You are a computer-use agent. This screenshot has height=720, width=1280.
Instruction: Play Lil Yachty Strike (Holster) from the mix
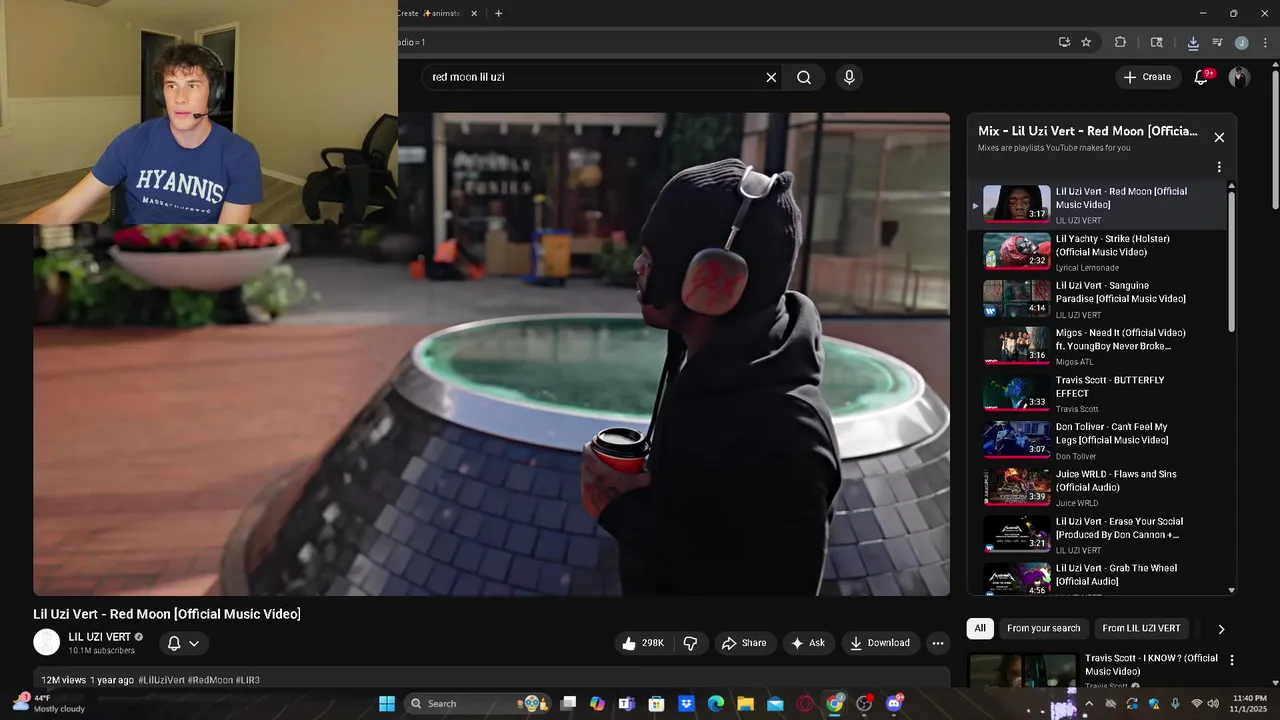1096,252
